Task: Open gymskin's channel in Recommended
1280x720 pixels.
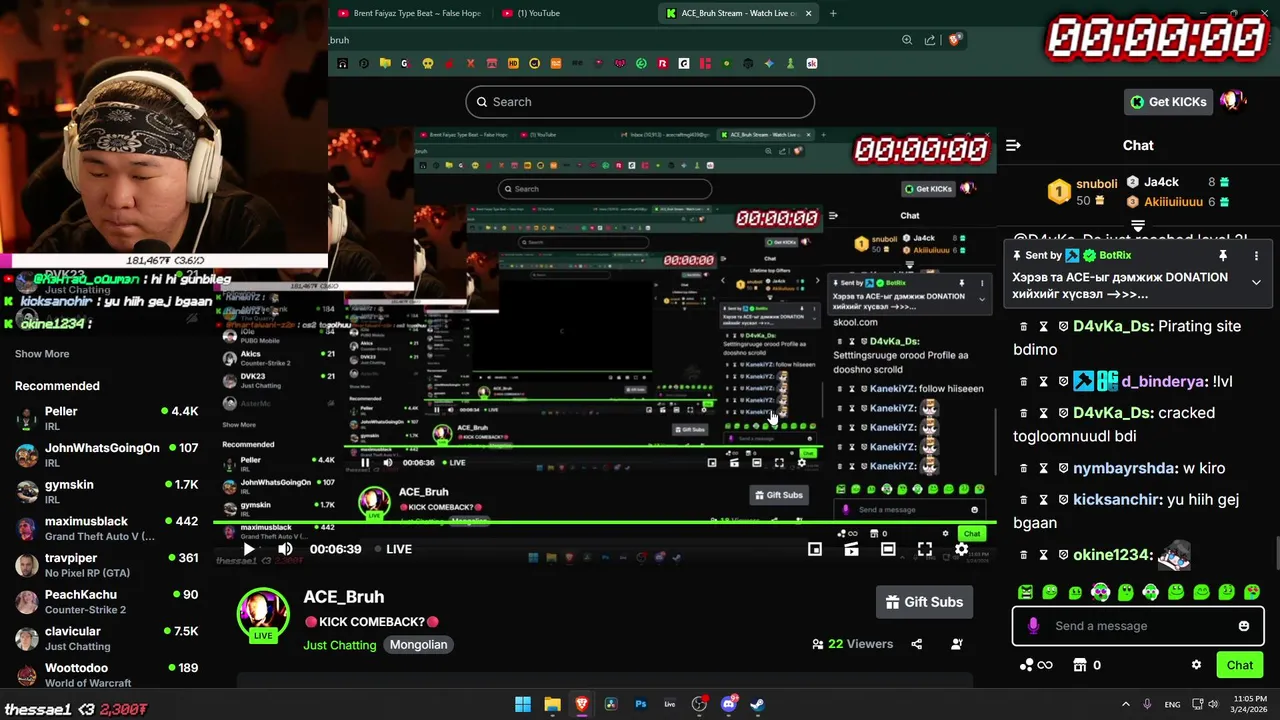Action: [x=107, y=491]
